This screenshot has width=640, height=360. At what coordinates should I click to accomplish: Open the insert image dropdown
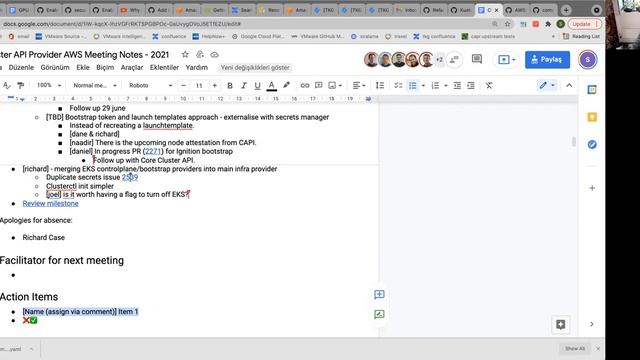click(x=335, y=85)
